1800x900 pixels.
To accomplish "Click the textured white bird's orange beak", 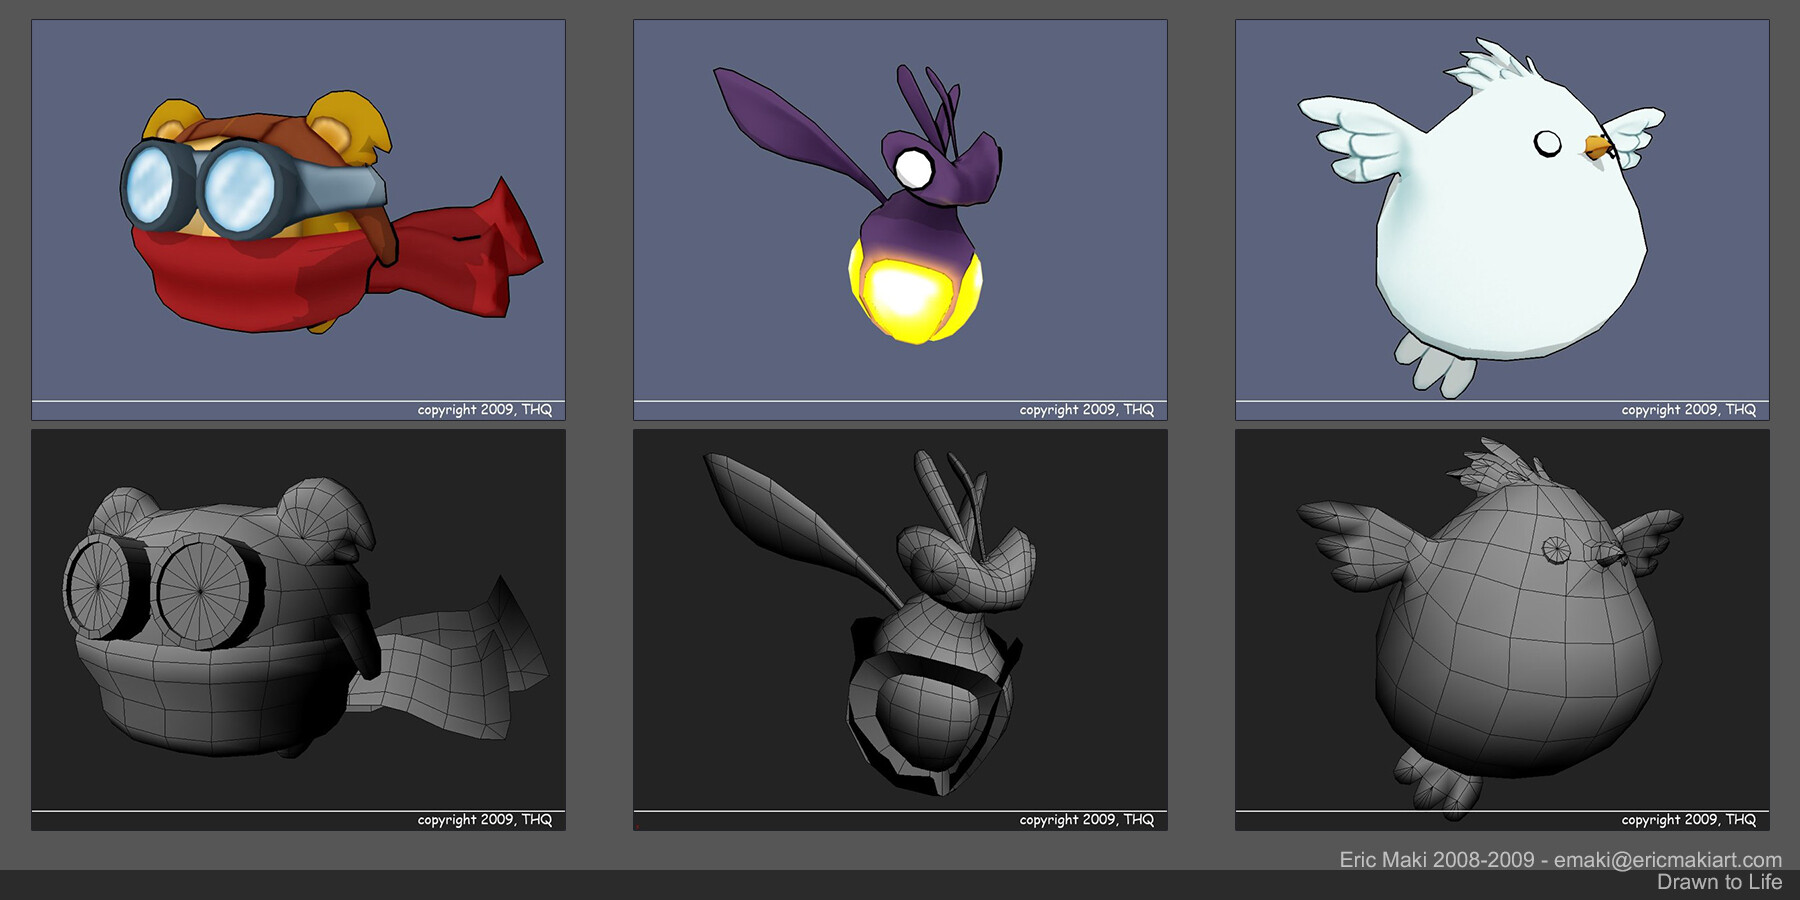I will pyautogui.click(x=1598, y=150).
